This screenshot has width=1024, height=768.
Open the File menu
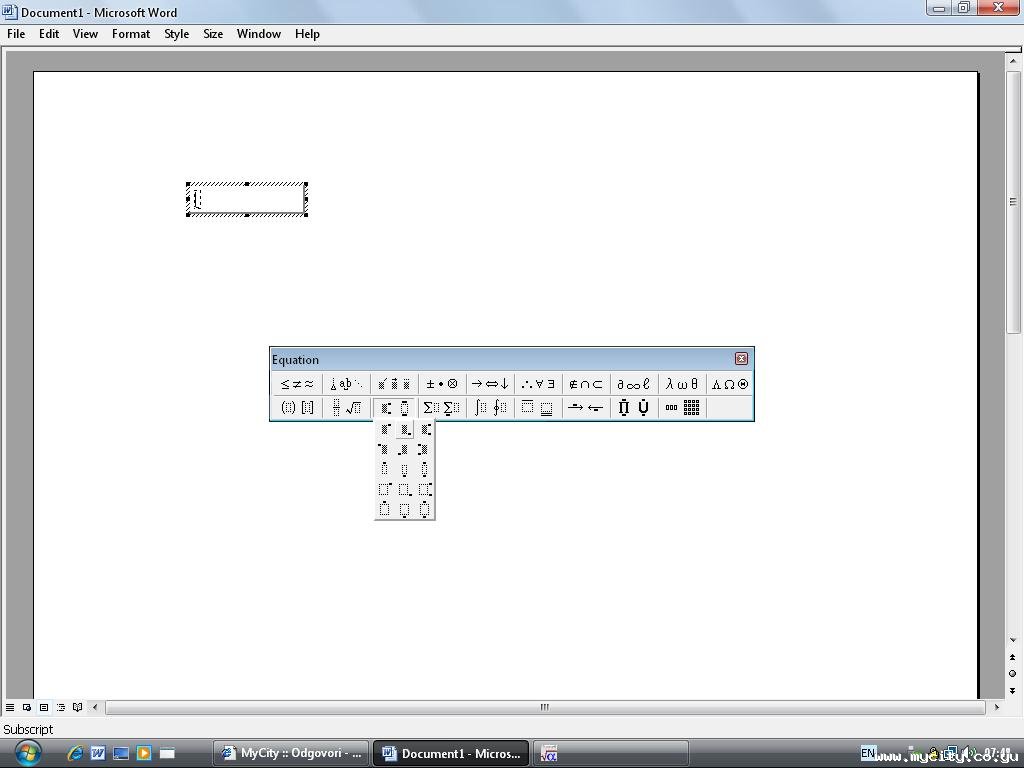point(16,34)
